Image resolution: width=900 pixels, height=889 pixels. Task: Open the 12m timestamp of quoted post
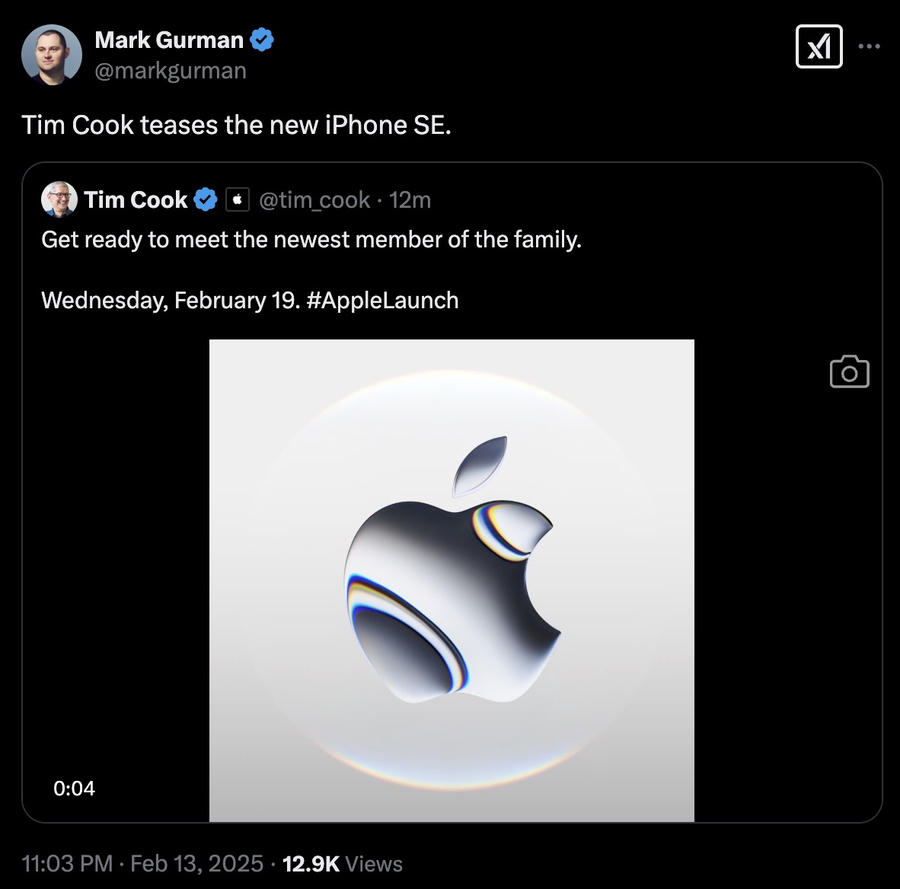[x=410, y=200]
